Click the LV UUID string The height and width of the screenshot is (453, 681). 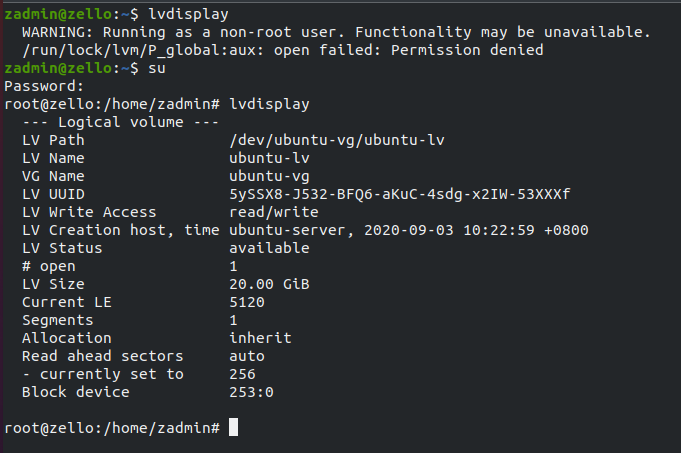coord(405,194)
